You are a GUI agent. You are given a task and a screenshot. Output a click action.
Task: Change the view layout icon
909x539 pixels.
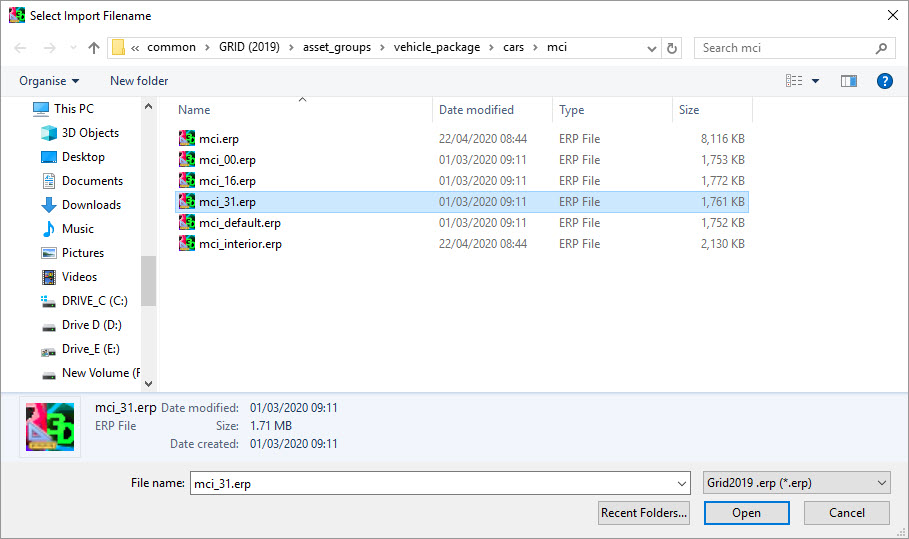point(794,81)
